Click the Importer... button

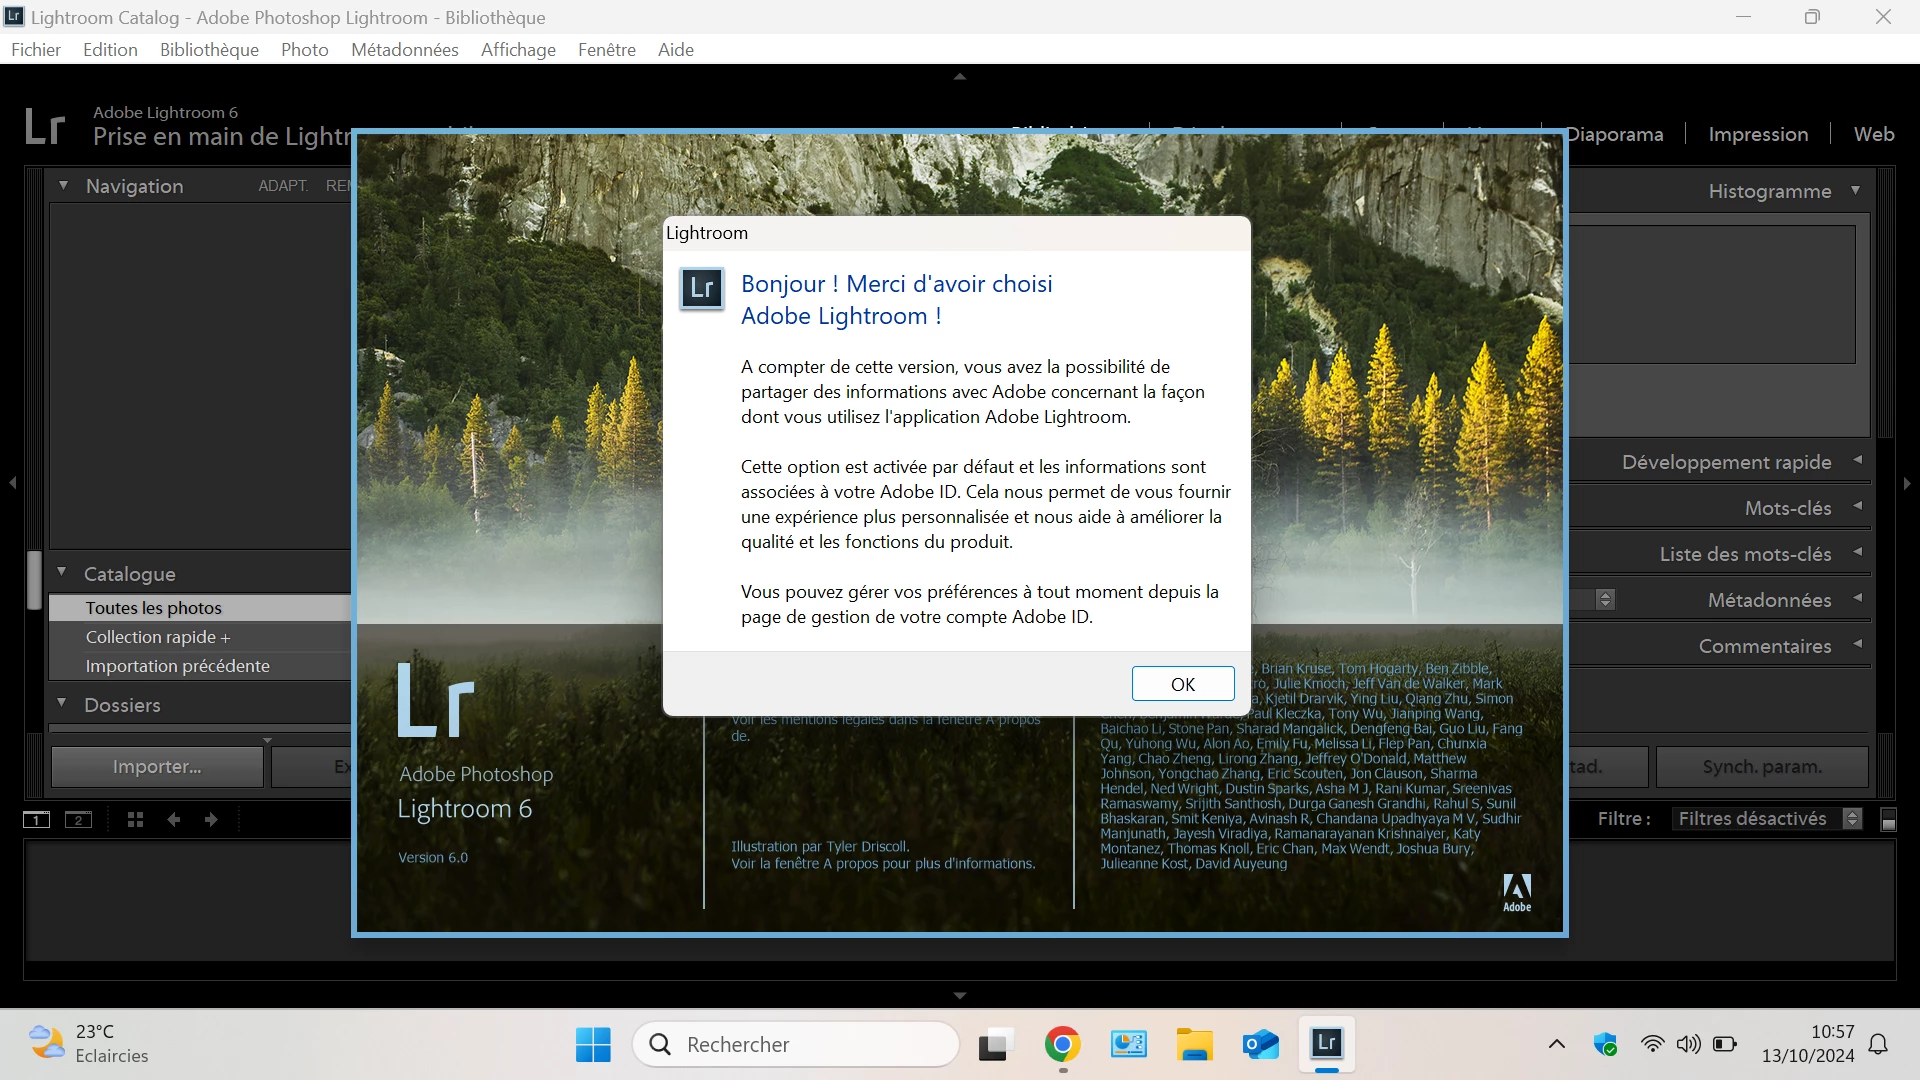coord(157,767)
